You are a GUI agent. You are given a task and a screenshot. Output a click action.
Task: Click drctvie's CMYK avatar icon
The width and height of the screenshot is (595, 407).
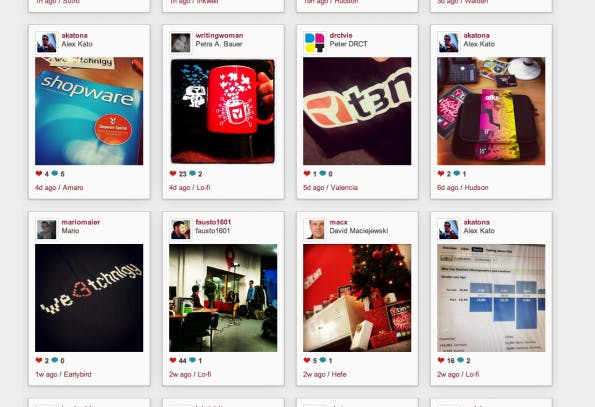click(x=315, y=42)
